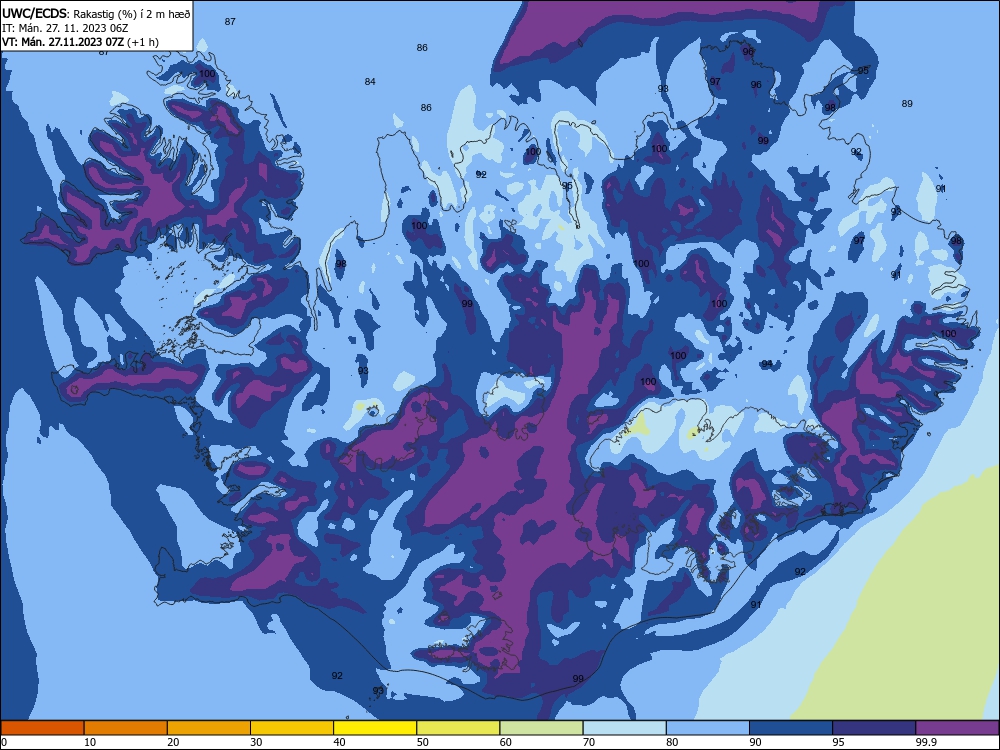Select the purple above-99.9 legend swatch
Viewport: 1000px width, 750px height.
pyautogui.click(x=957, y=728)
